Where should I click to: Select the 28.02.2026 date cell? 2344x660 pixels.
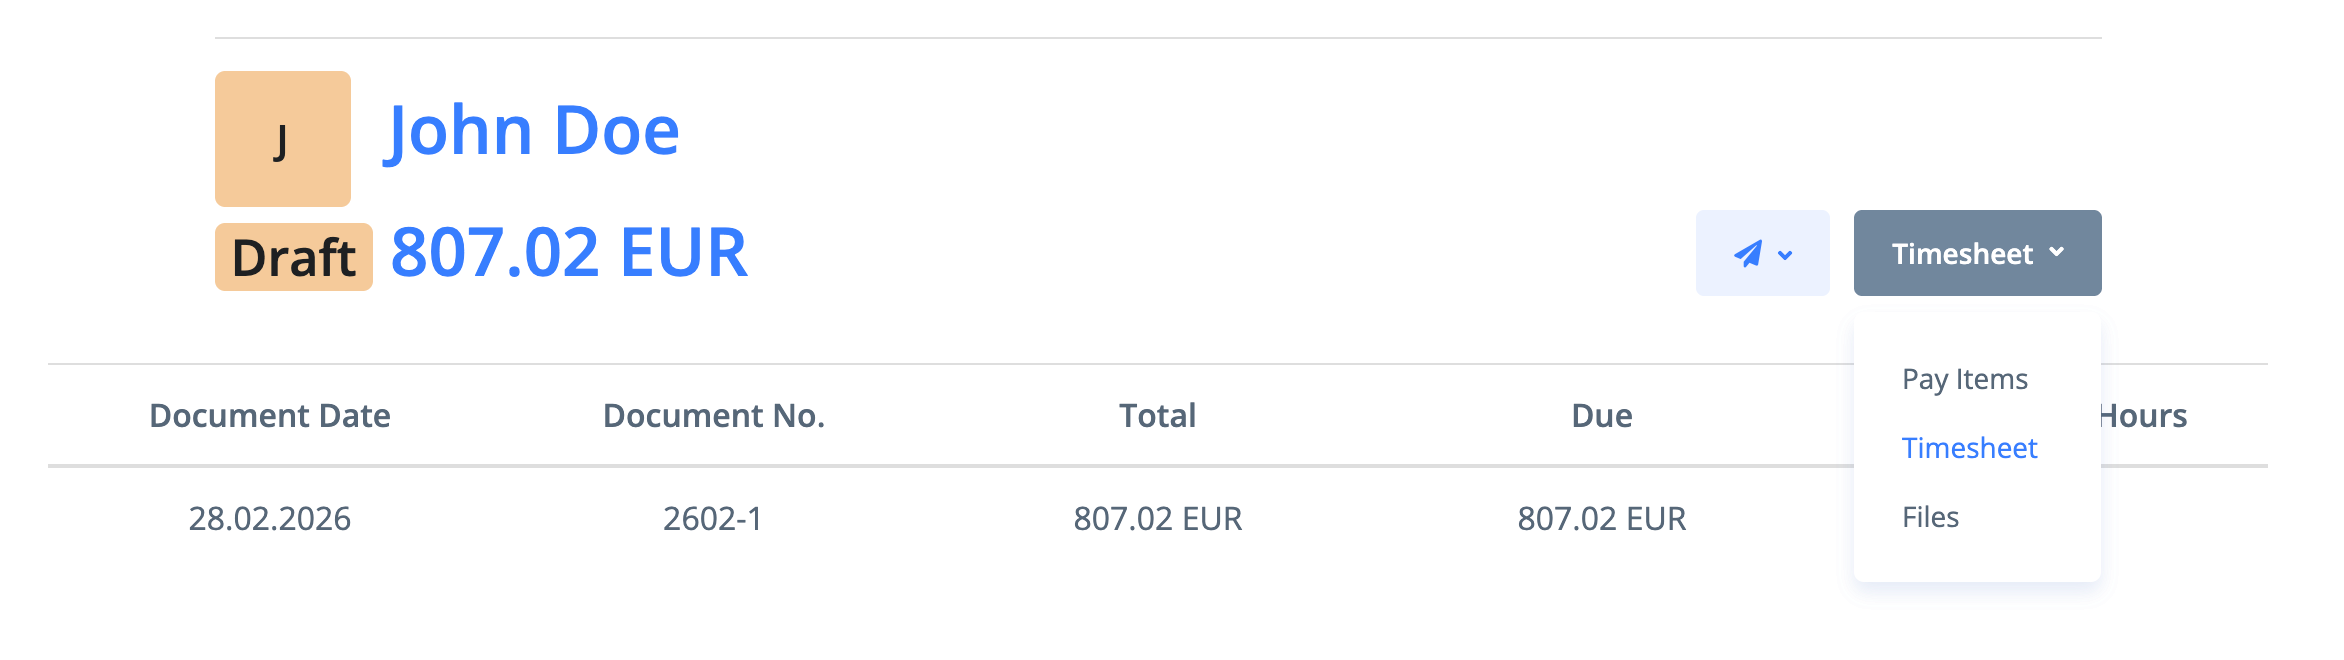(269, 519)
